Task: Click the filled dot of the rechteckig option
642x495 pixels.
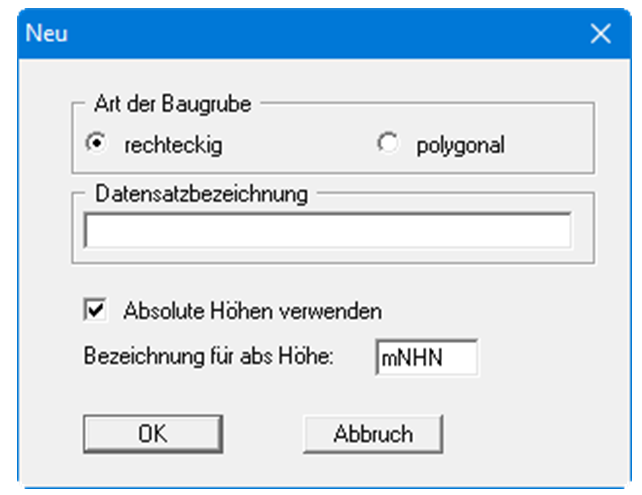Action: coord(95,144)
